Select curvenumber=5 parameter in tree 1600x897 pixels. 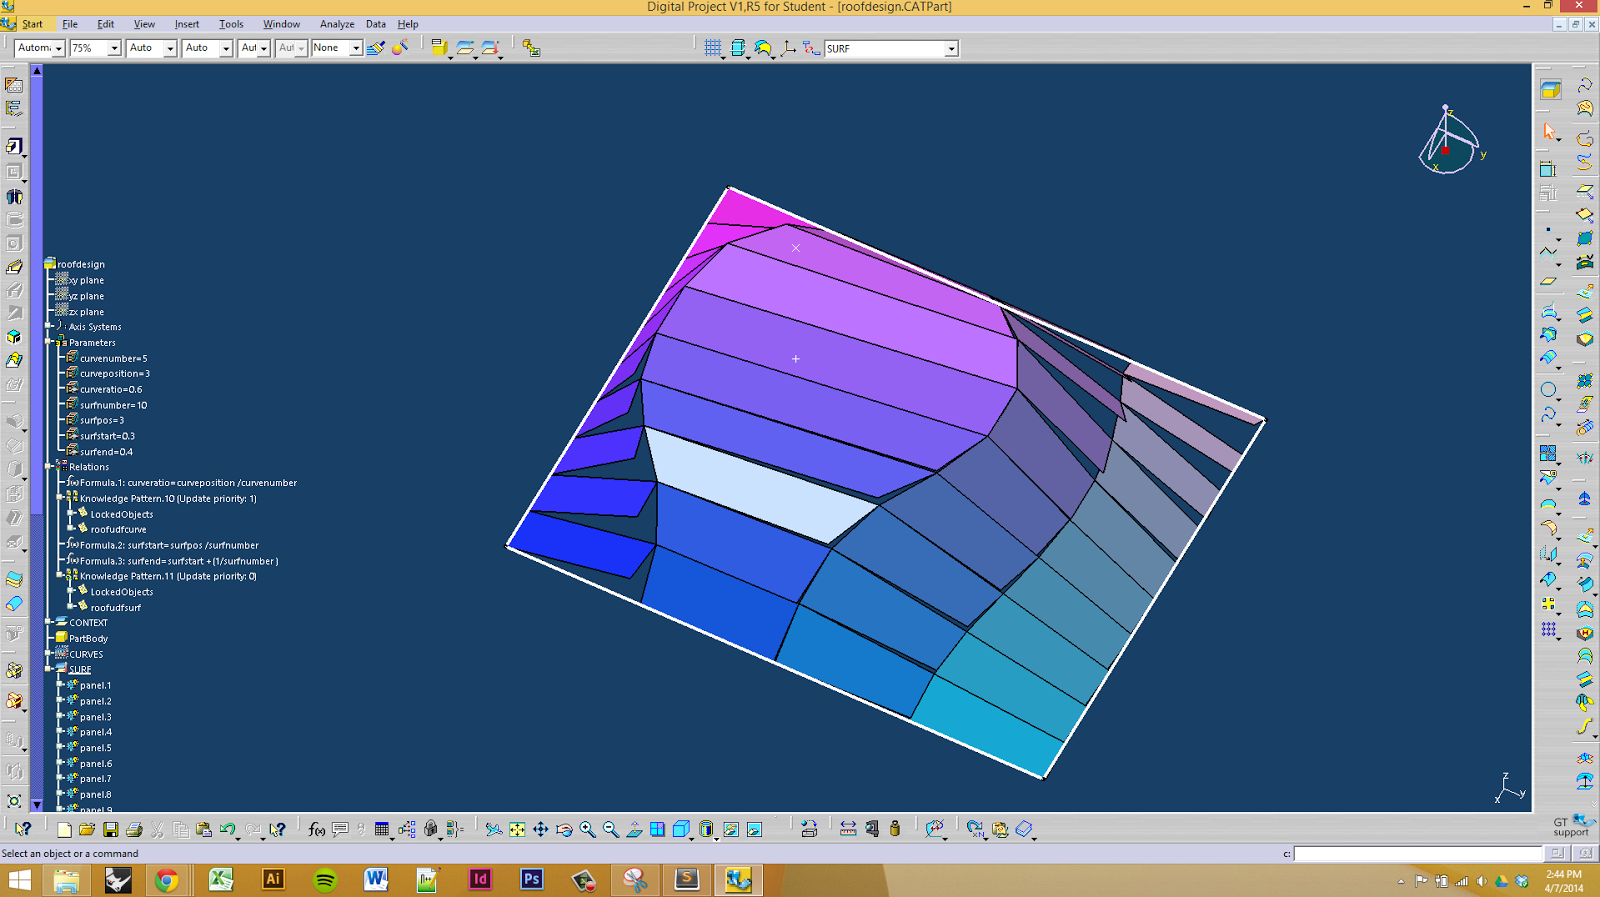113,358
